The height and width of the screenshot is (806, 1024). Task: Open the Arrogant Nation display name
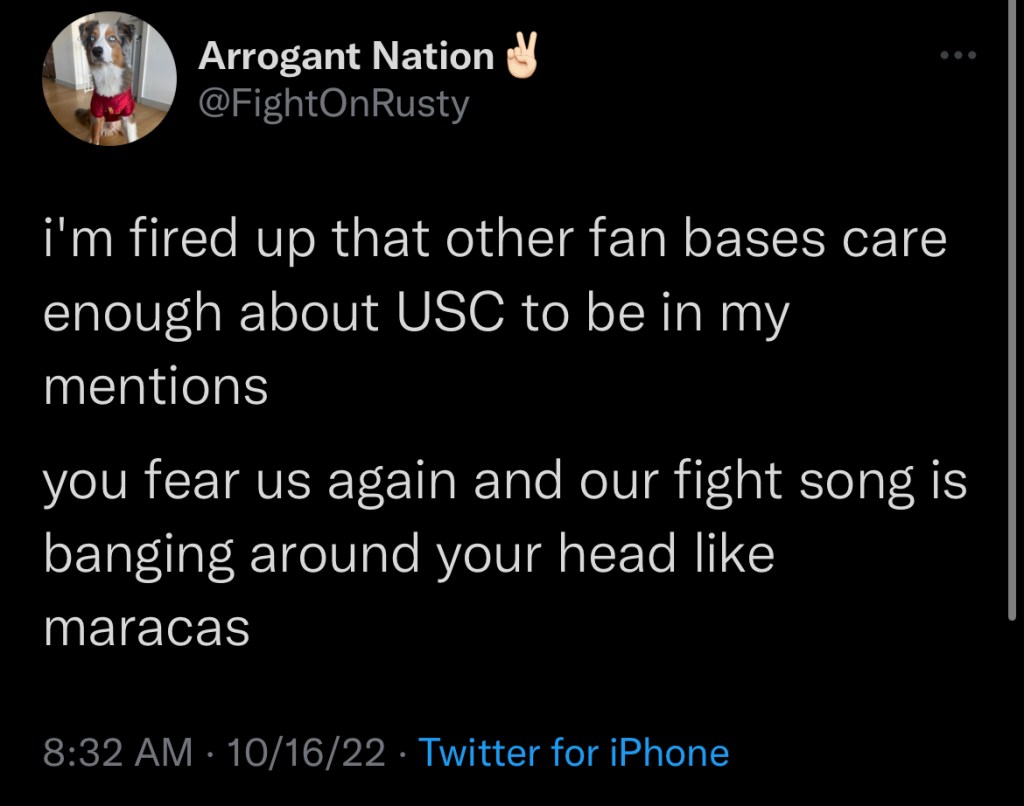click(345, 56)
